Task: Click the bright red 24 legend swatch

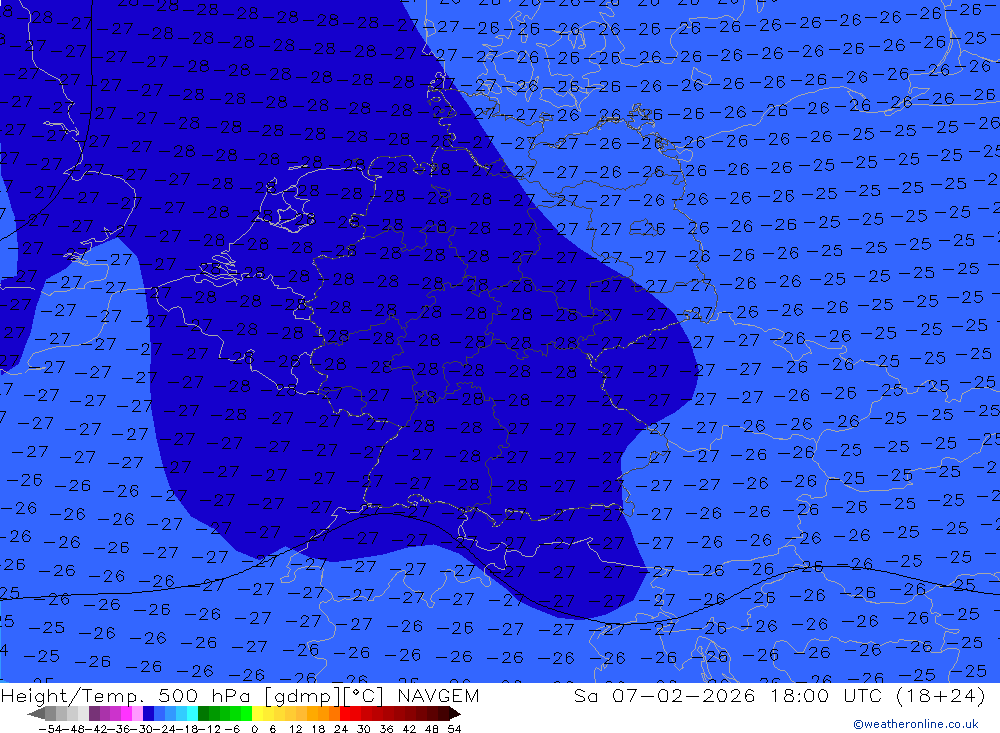Action: tap(345, 714)
